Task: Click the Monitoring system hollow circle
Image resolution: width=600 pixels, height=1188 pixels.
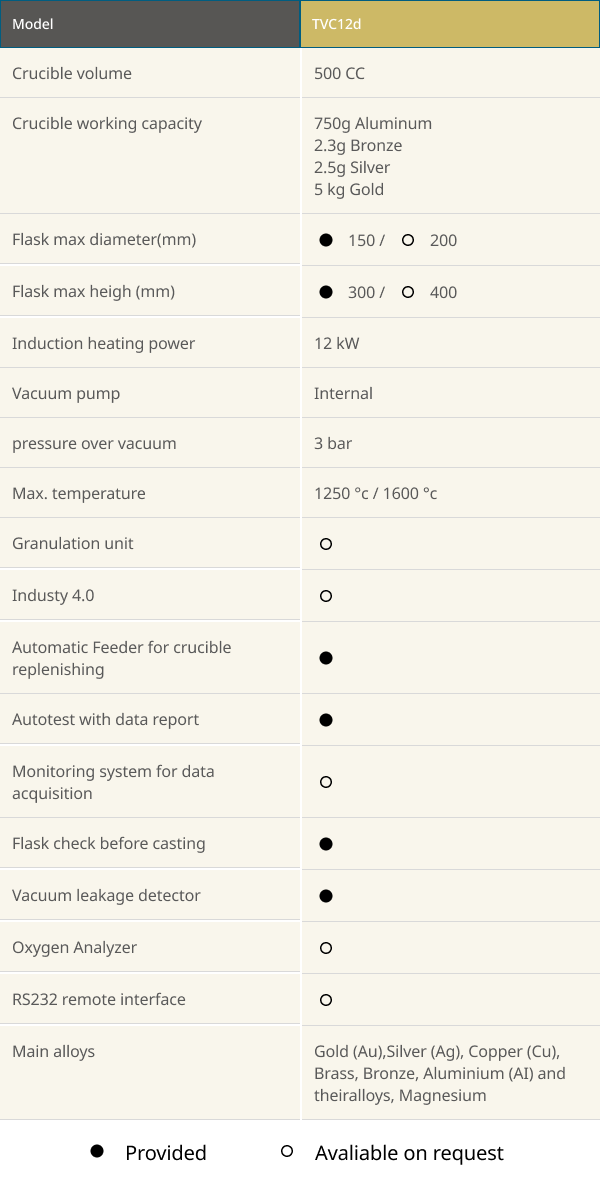Action: coord(326,782)
